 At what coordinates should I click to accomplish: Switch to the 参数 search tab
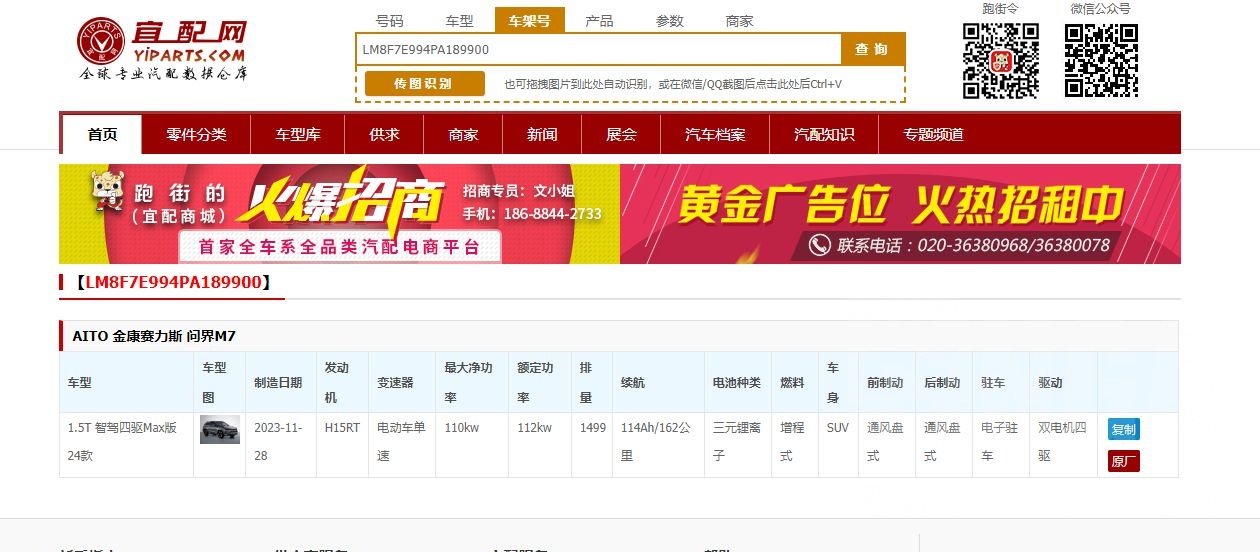pos(670,20)
